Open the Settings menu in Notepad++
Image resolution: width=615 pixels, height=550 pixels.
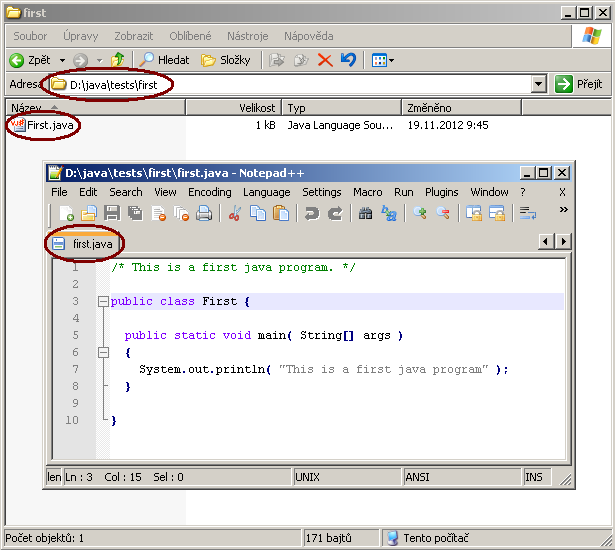[x=322, y=192]
